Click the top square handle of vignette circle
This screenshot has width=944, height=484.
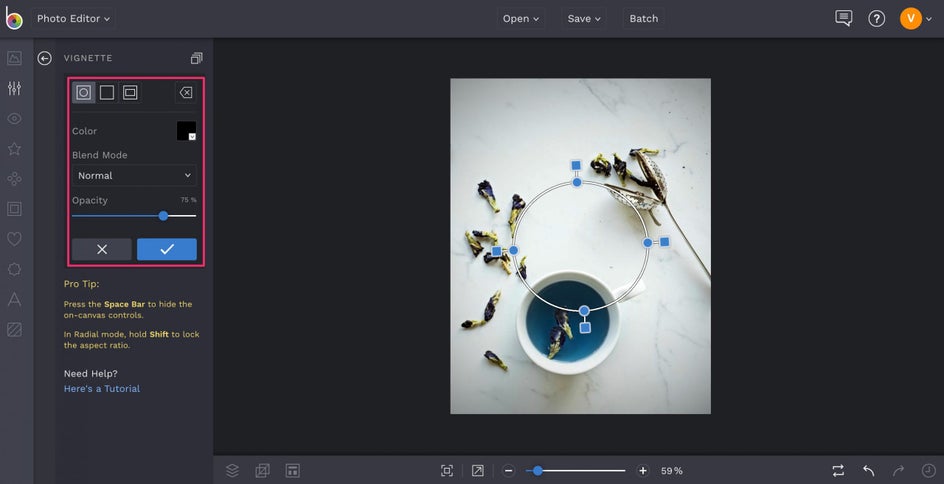click(x=576, y=165)
